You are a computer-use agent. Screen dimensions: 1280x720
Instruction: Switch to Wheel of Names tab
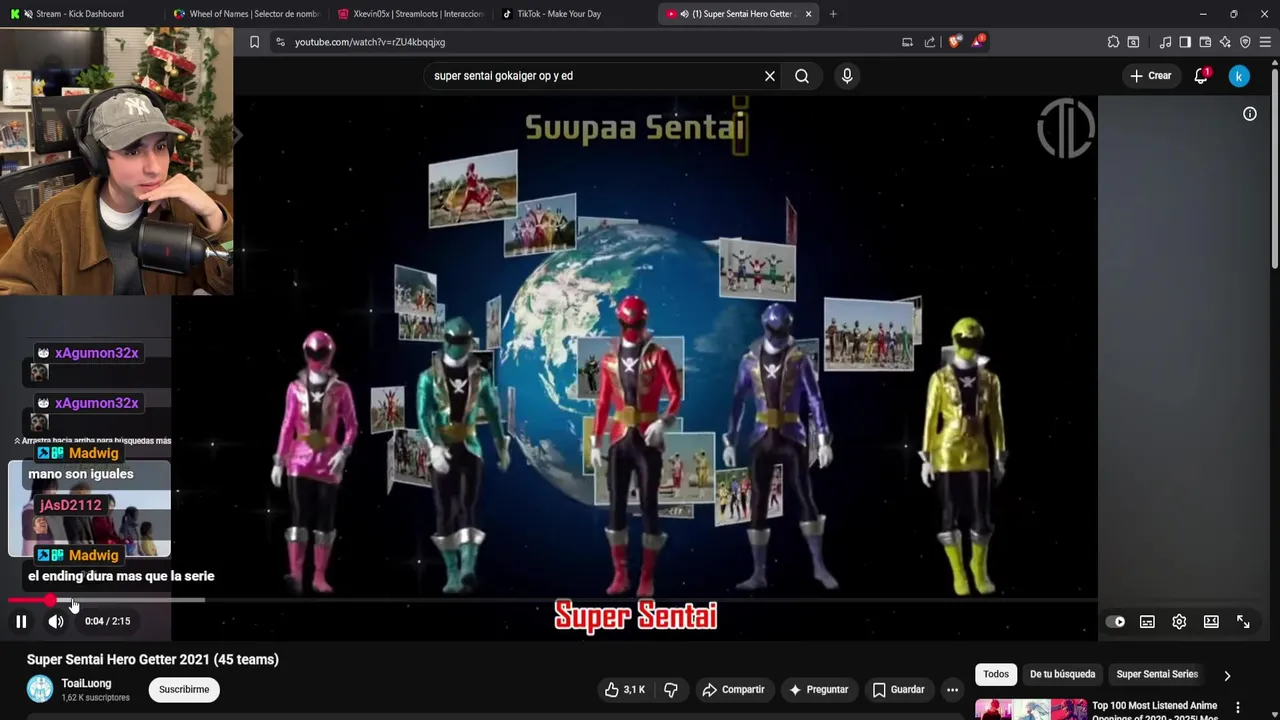[x=245, y=14]
